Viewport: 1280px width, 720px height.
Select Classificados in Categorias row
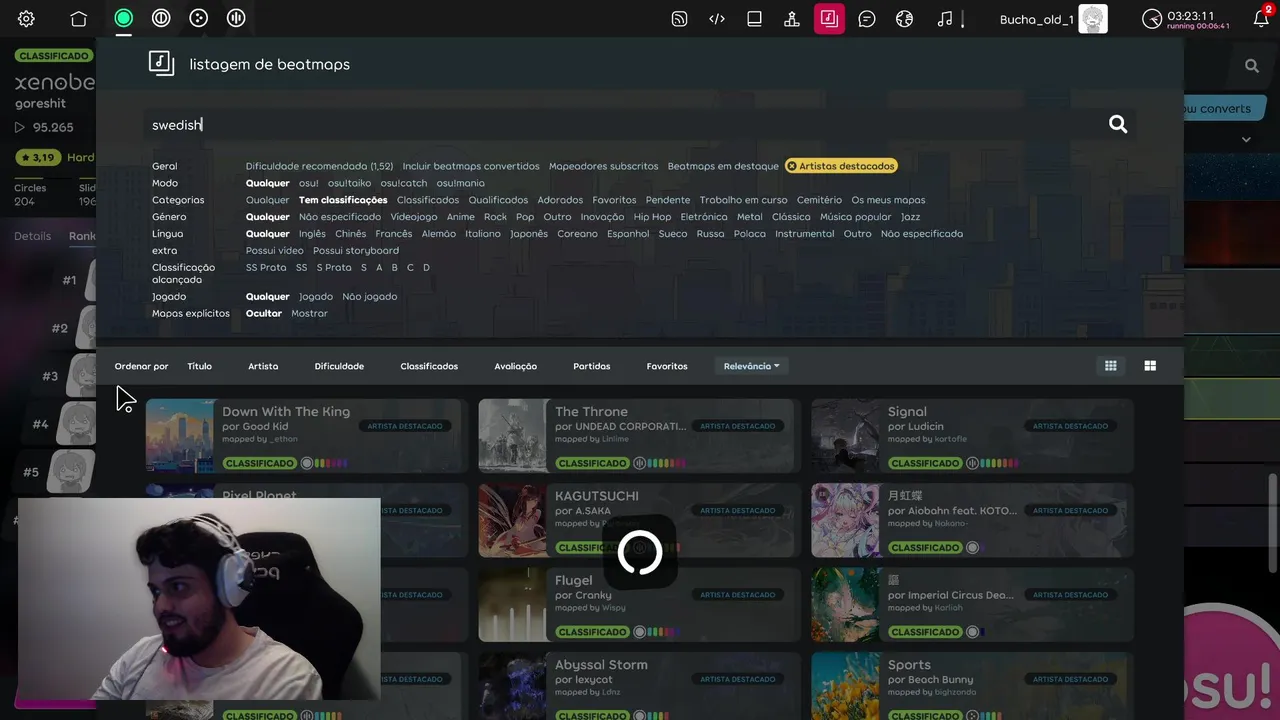428,200
